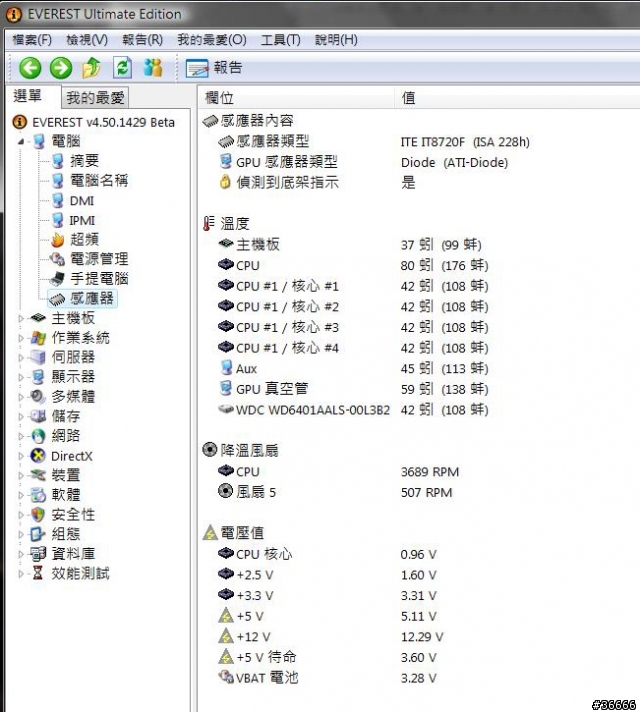This screenshot has width=640, height=713.
Task: Open the 檢視(V) menu
Action: (x=87, y=40)
